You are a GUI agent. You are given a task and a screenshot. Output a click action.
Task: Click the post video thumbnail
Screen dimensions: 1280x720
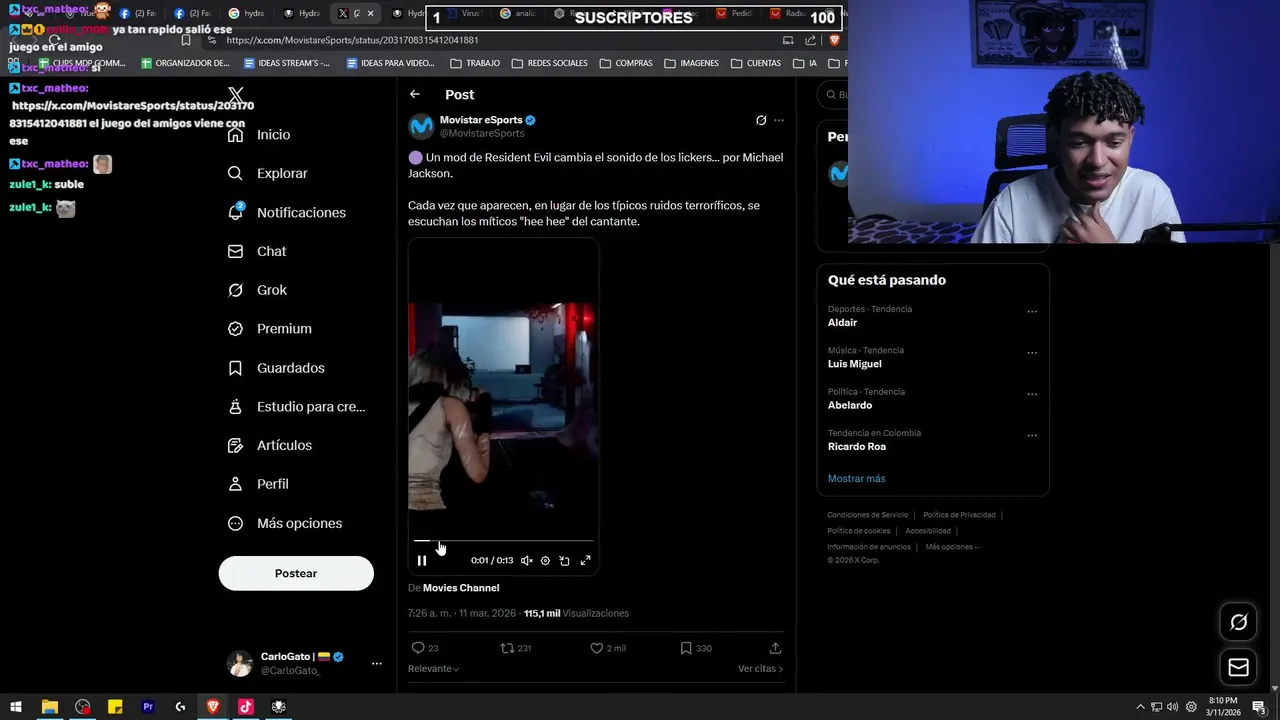point(503,407)
